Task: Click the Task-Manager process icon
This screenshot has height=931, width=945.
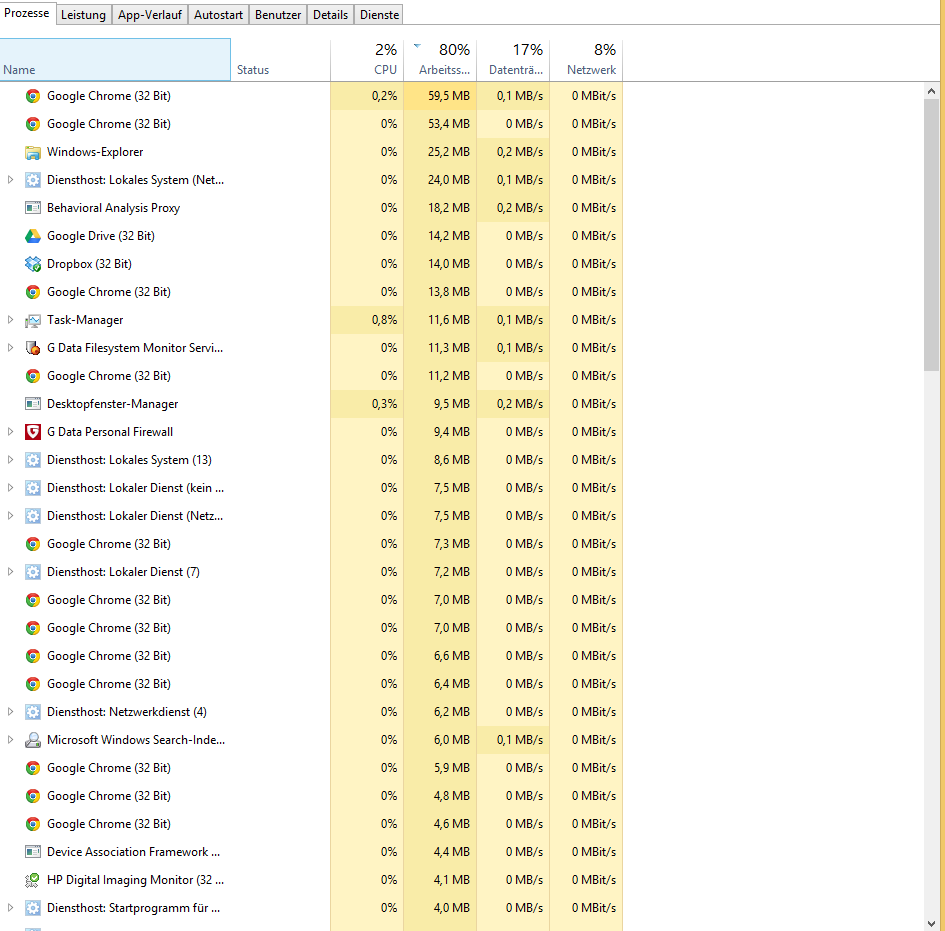Action: click(33, 320)
